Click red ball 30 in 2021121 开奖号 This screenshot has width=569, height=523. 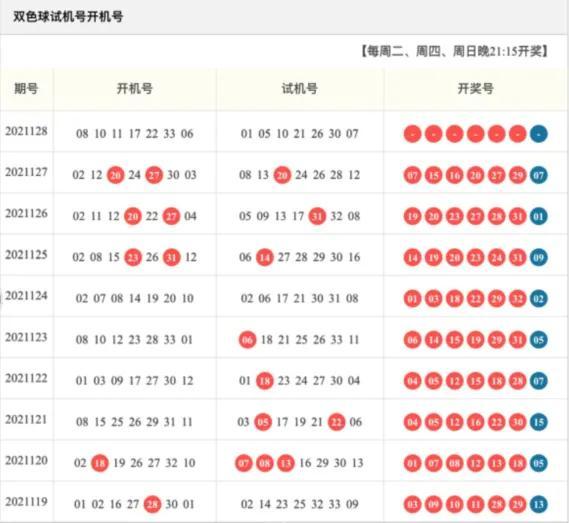pos(518,422)
